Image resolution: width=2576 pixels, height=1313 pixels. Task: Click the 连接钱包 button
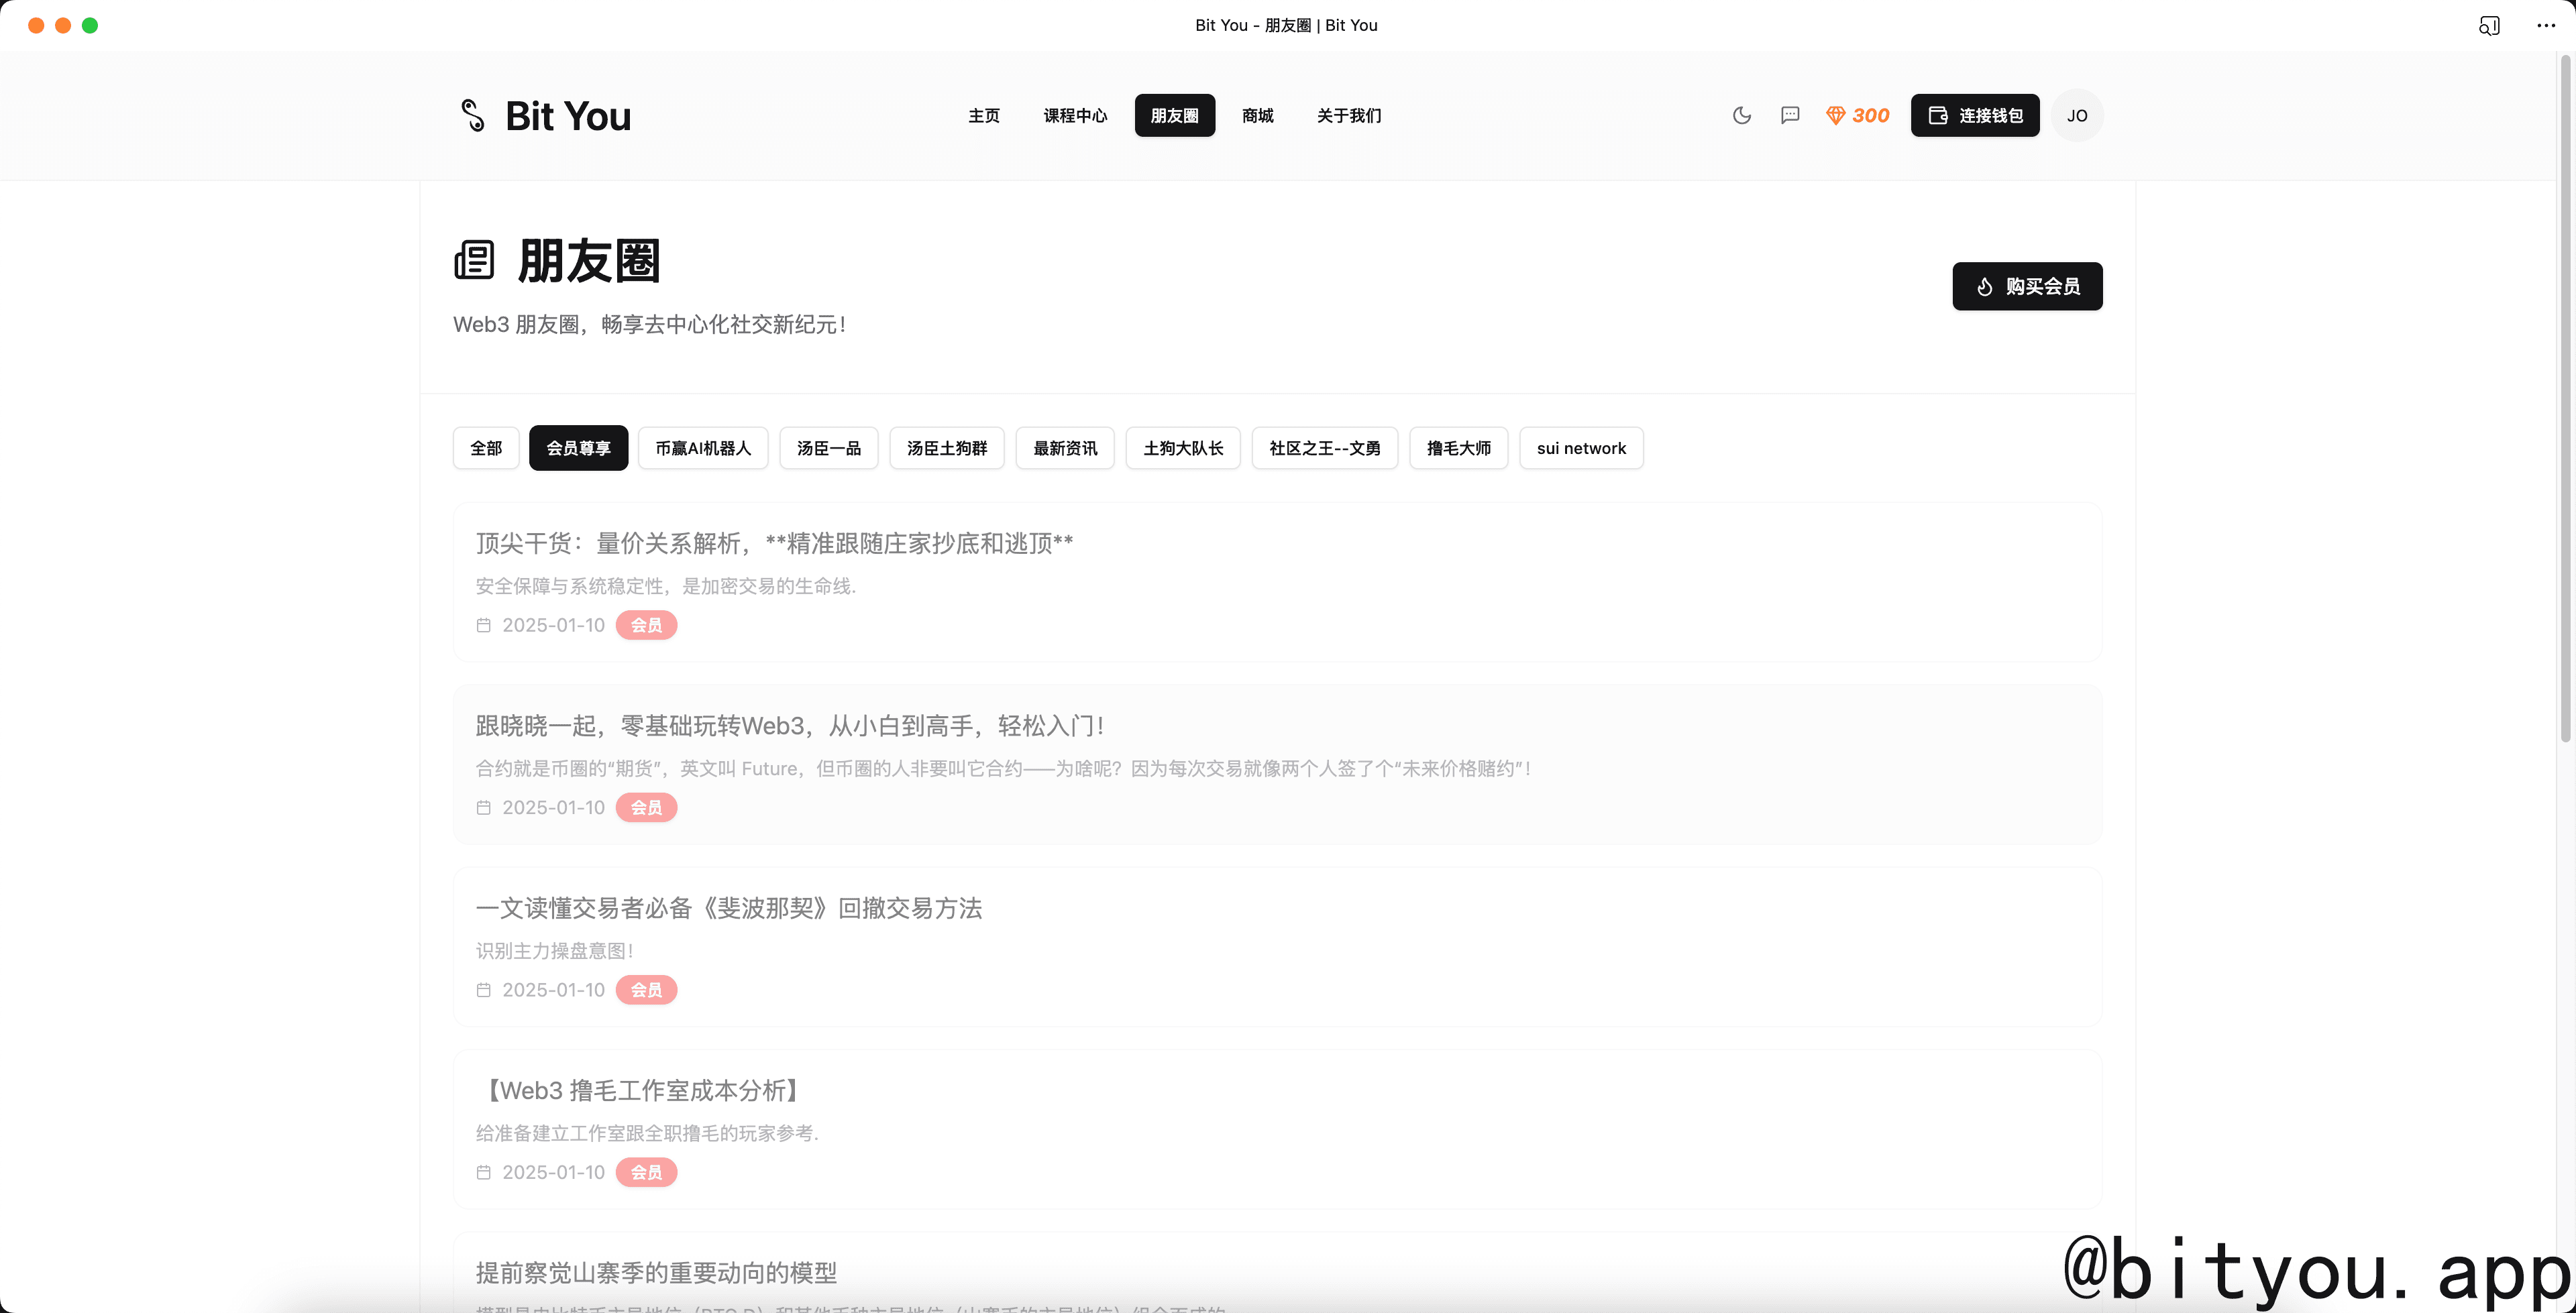(1975, 115)
